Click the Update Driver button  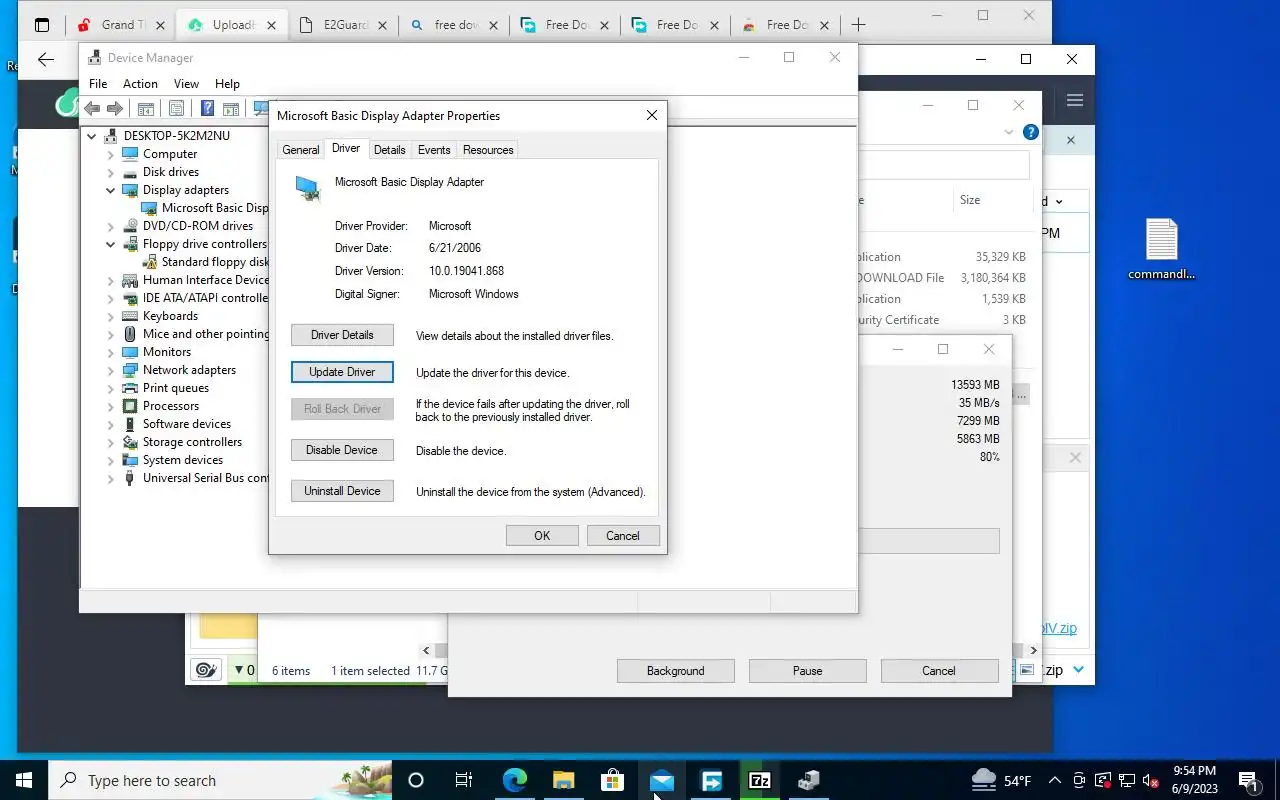click(342, 372)
